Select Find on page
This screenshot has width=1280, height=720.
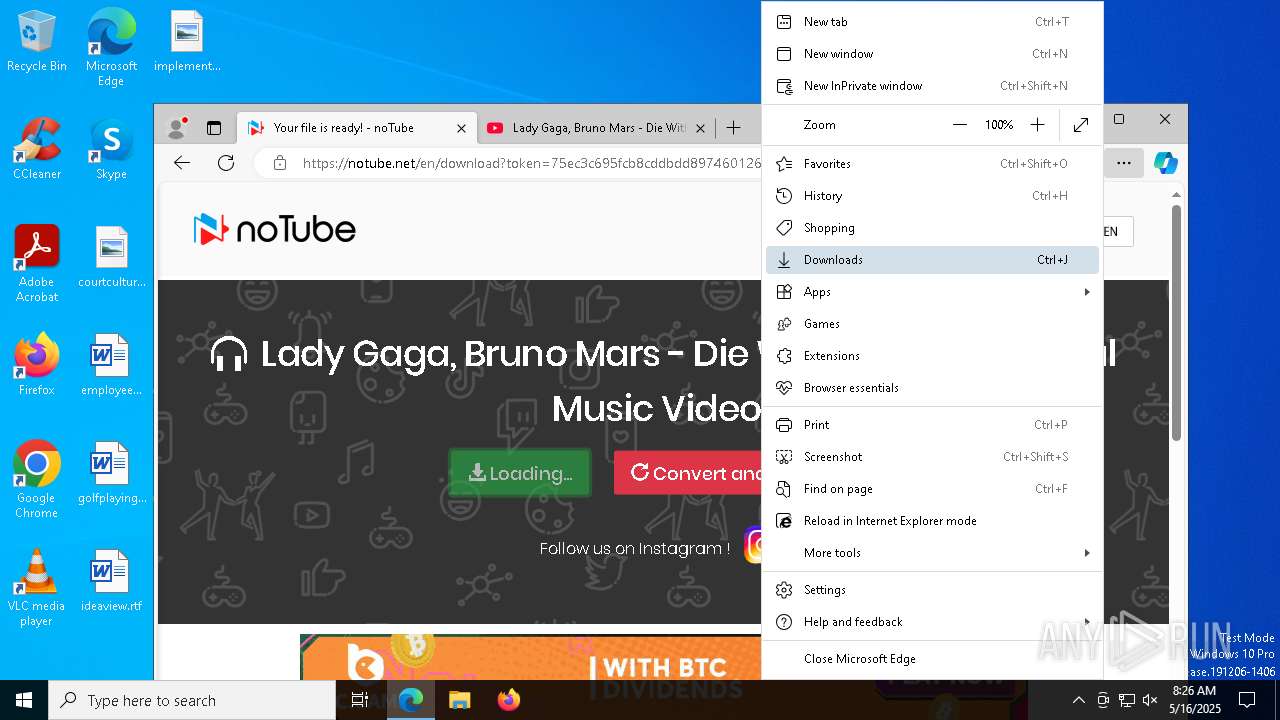point(932,489)
